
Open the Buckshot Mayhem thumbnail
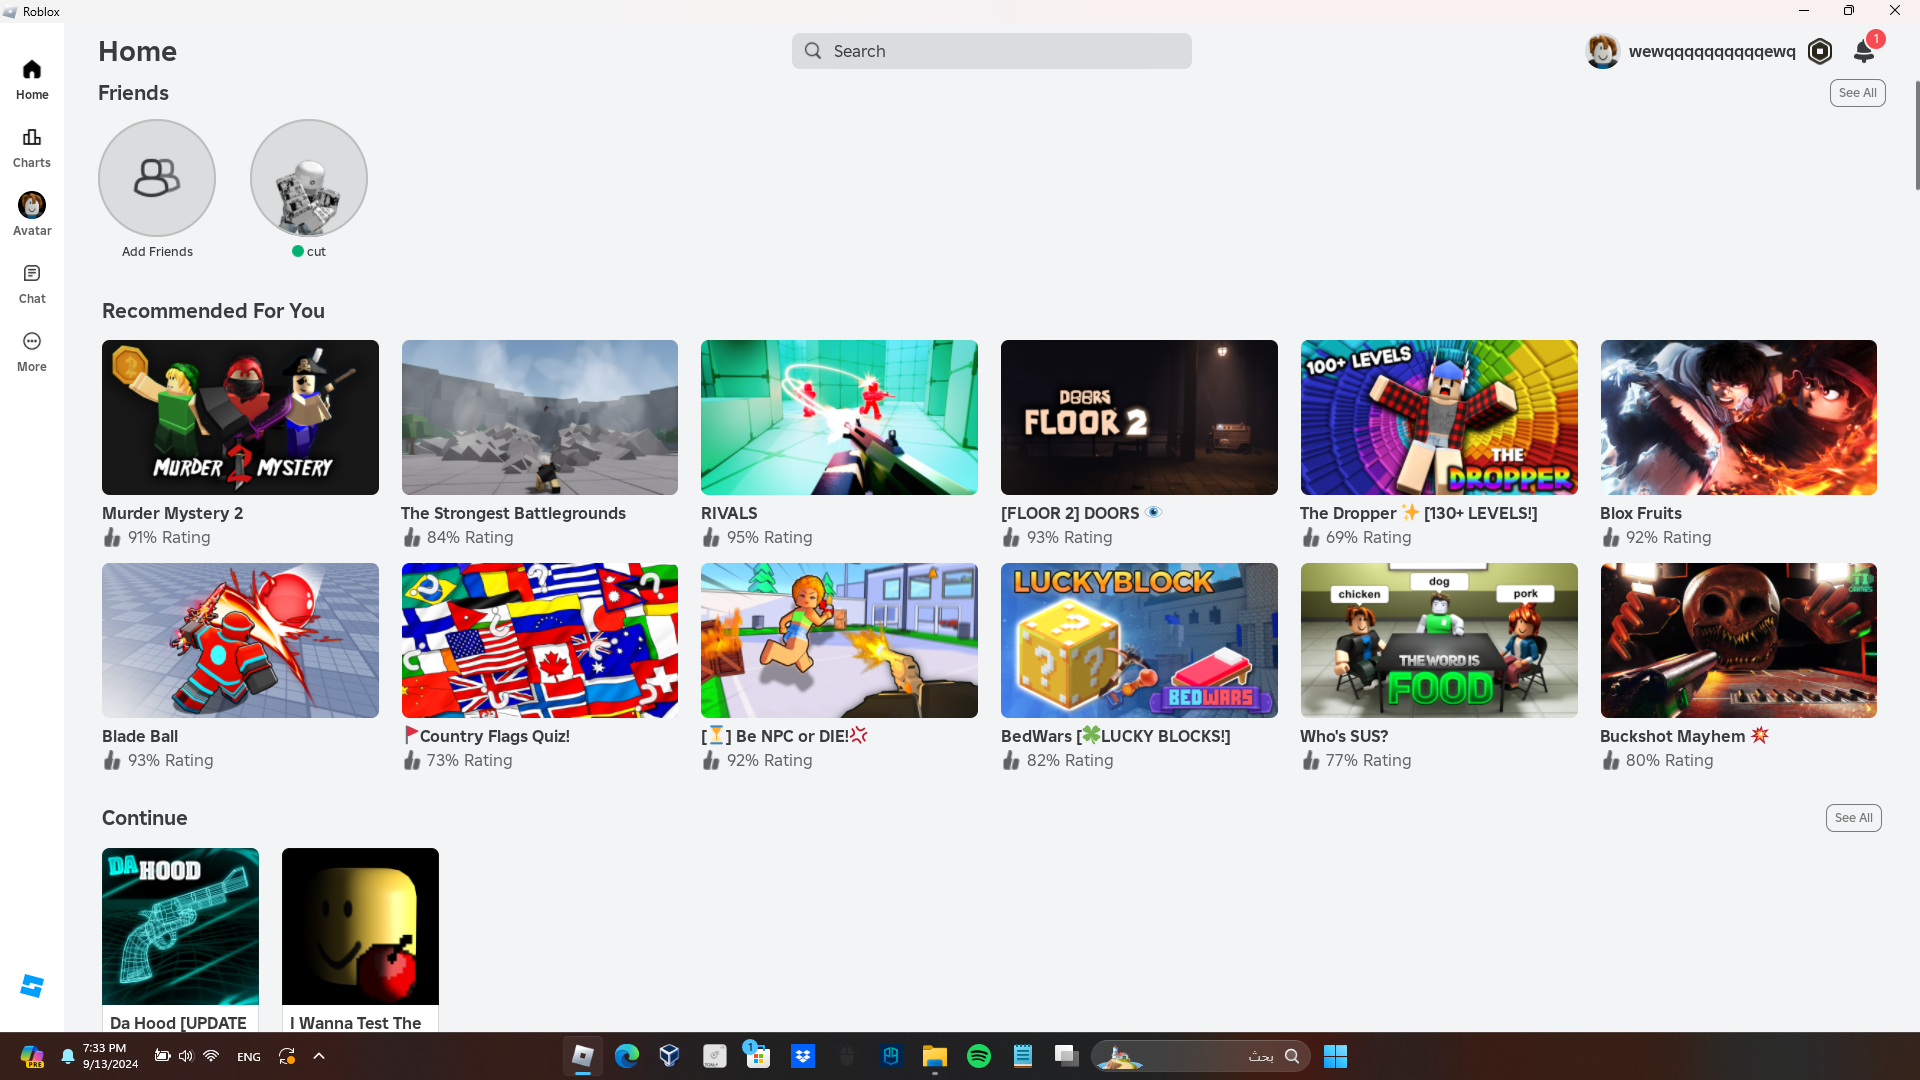pos(1738,640)
